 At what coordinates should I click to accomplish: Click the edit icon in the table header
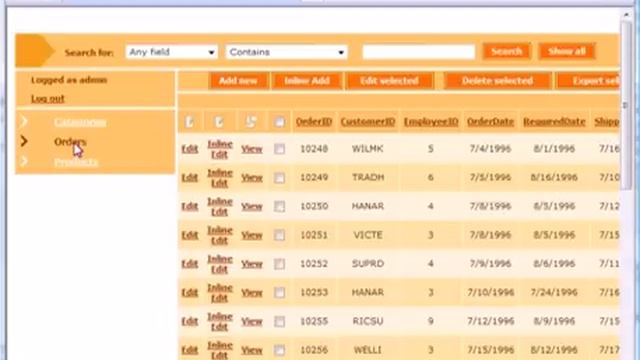[x=189, y=122]
